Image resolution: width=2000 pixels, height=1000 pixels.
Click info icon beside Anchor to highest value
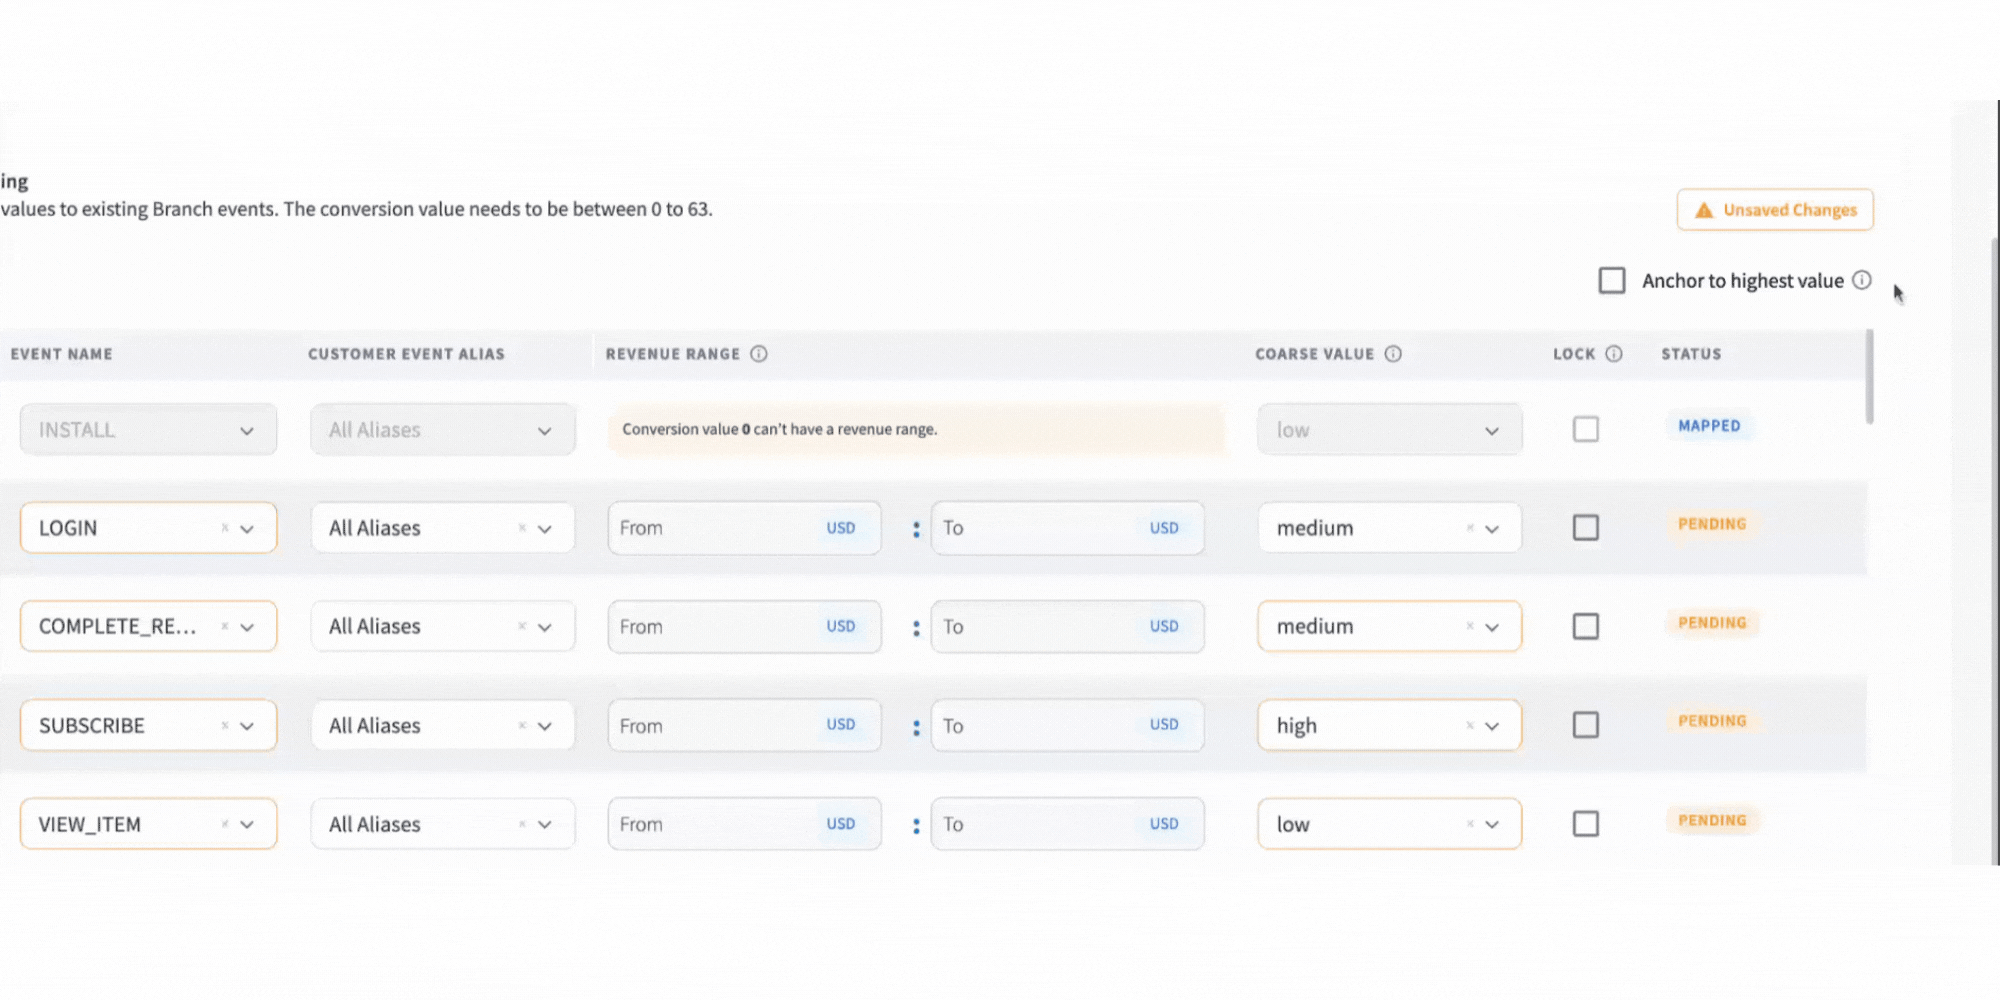point(1861,281)
